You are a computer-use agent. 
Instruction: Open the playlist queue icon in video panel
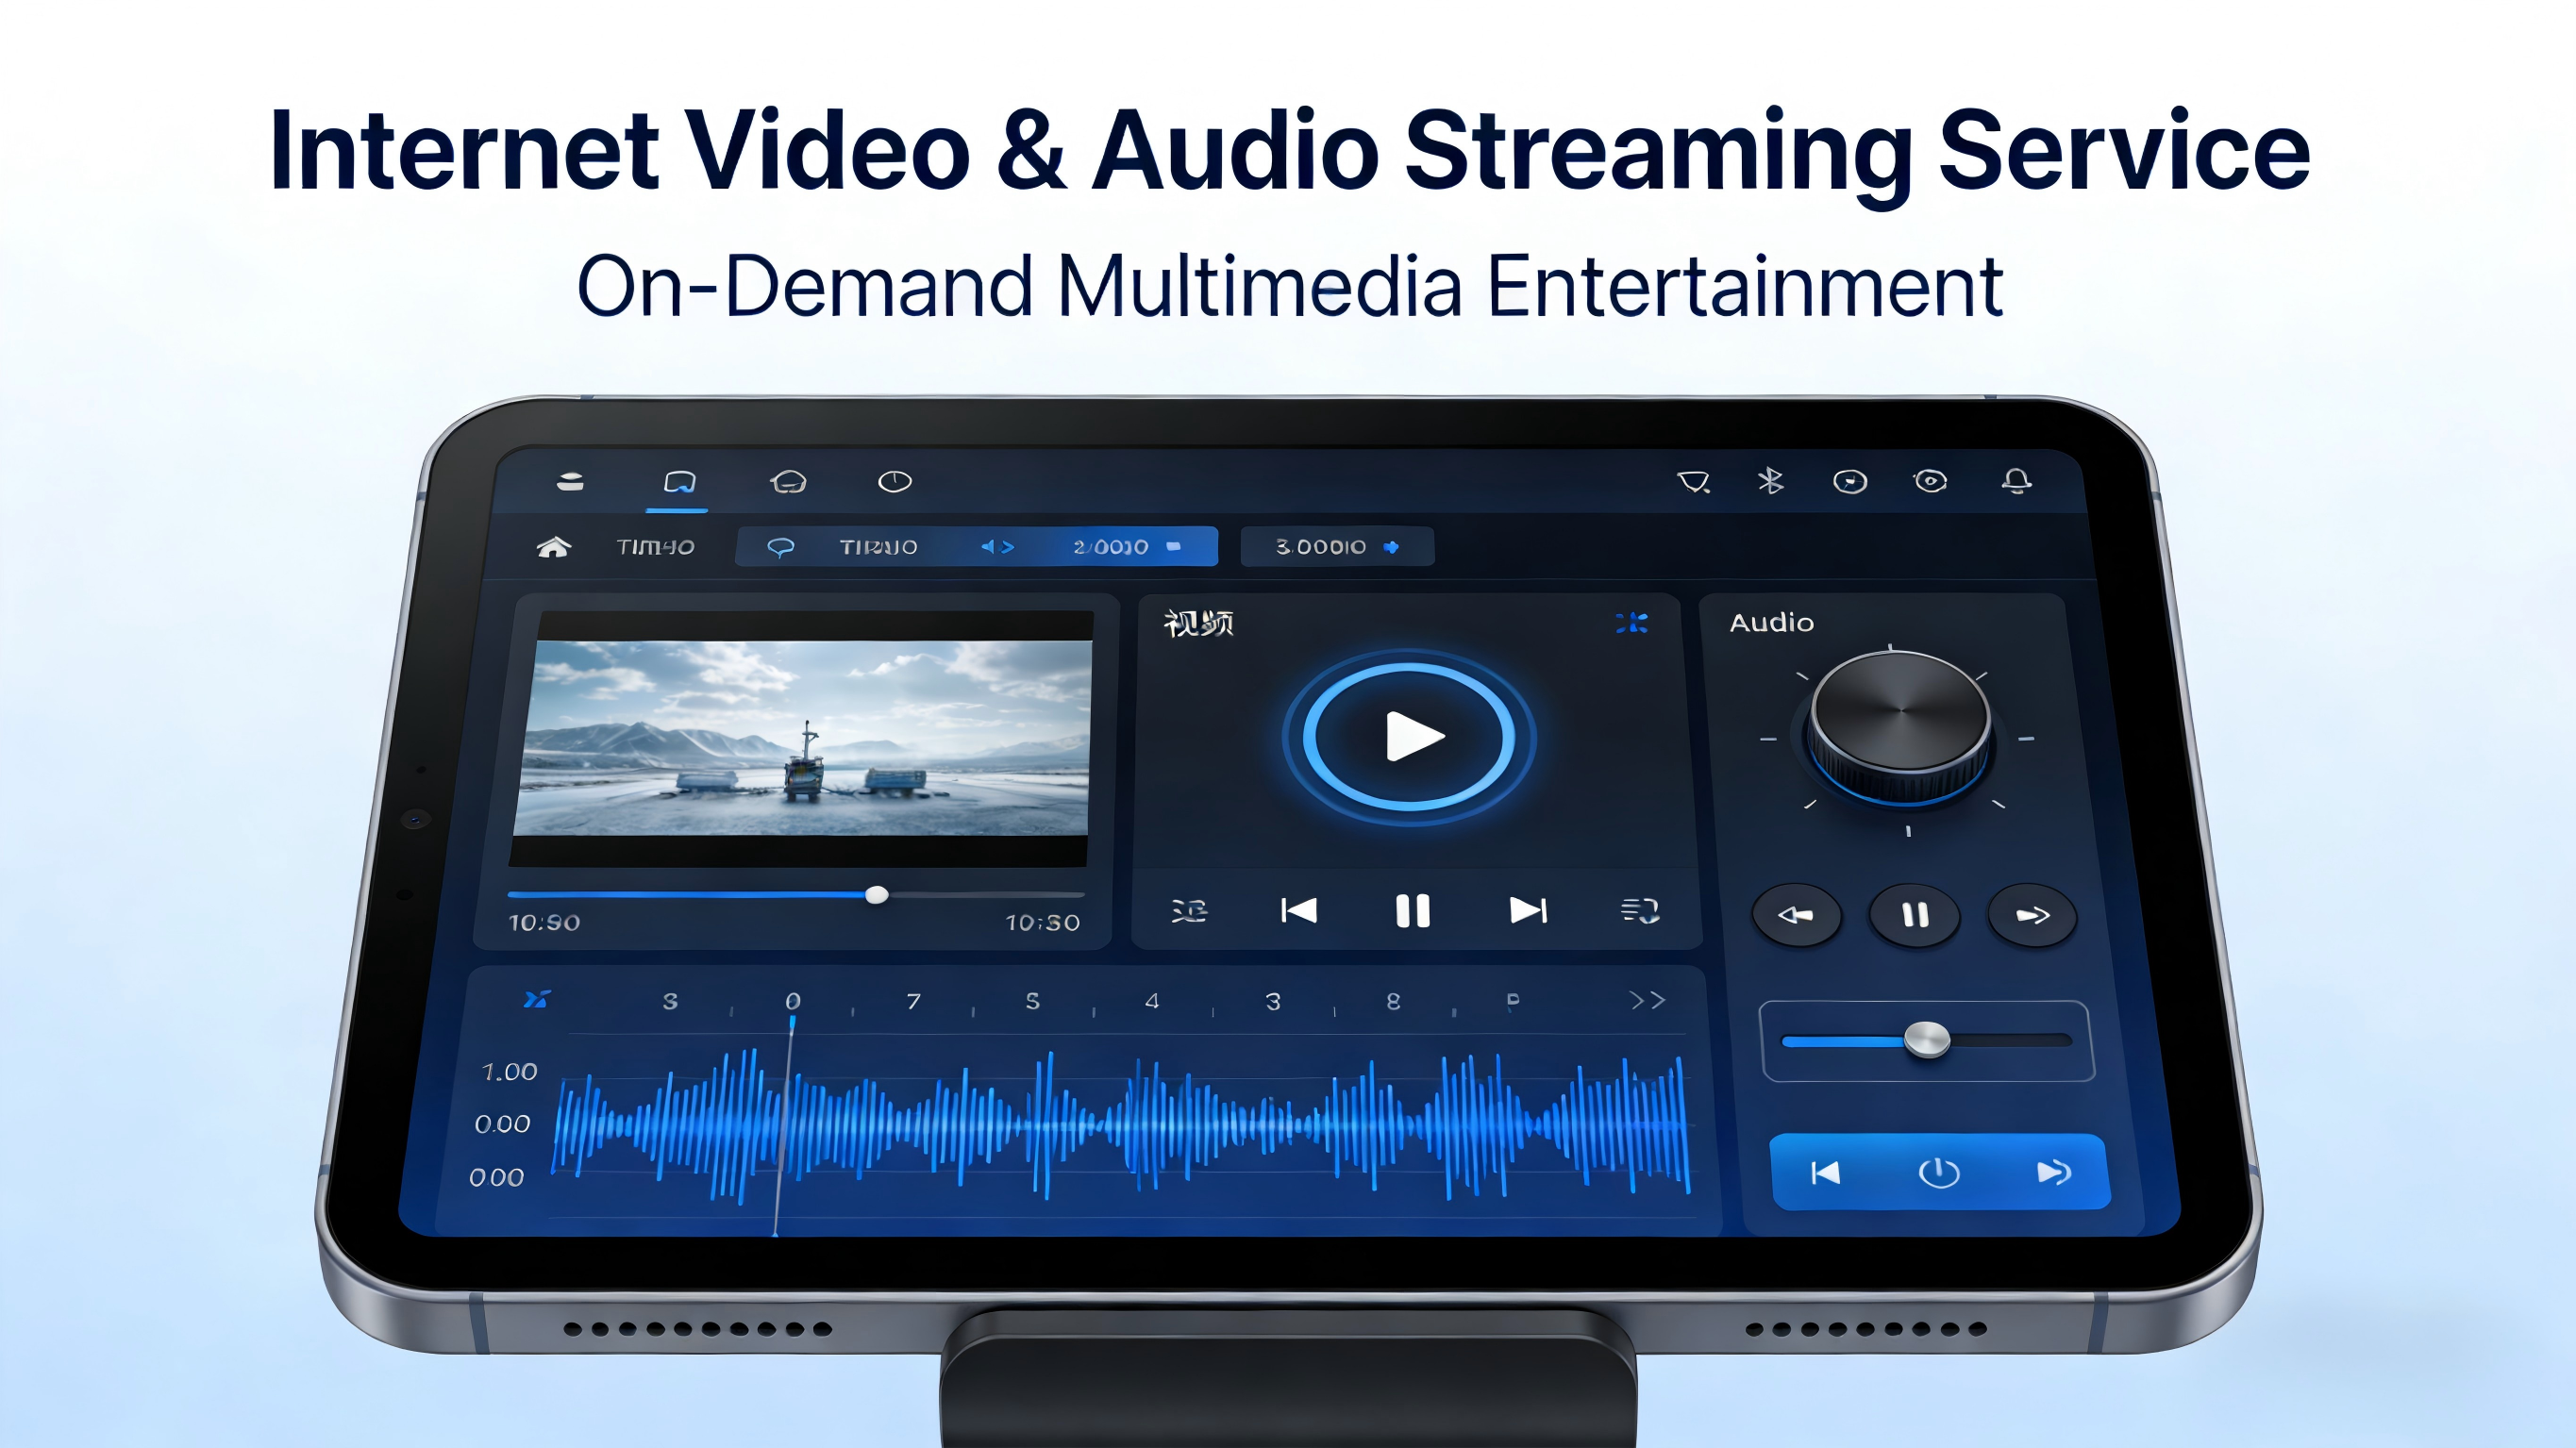pyautogui.click(x=1640, y=910)
